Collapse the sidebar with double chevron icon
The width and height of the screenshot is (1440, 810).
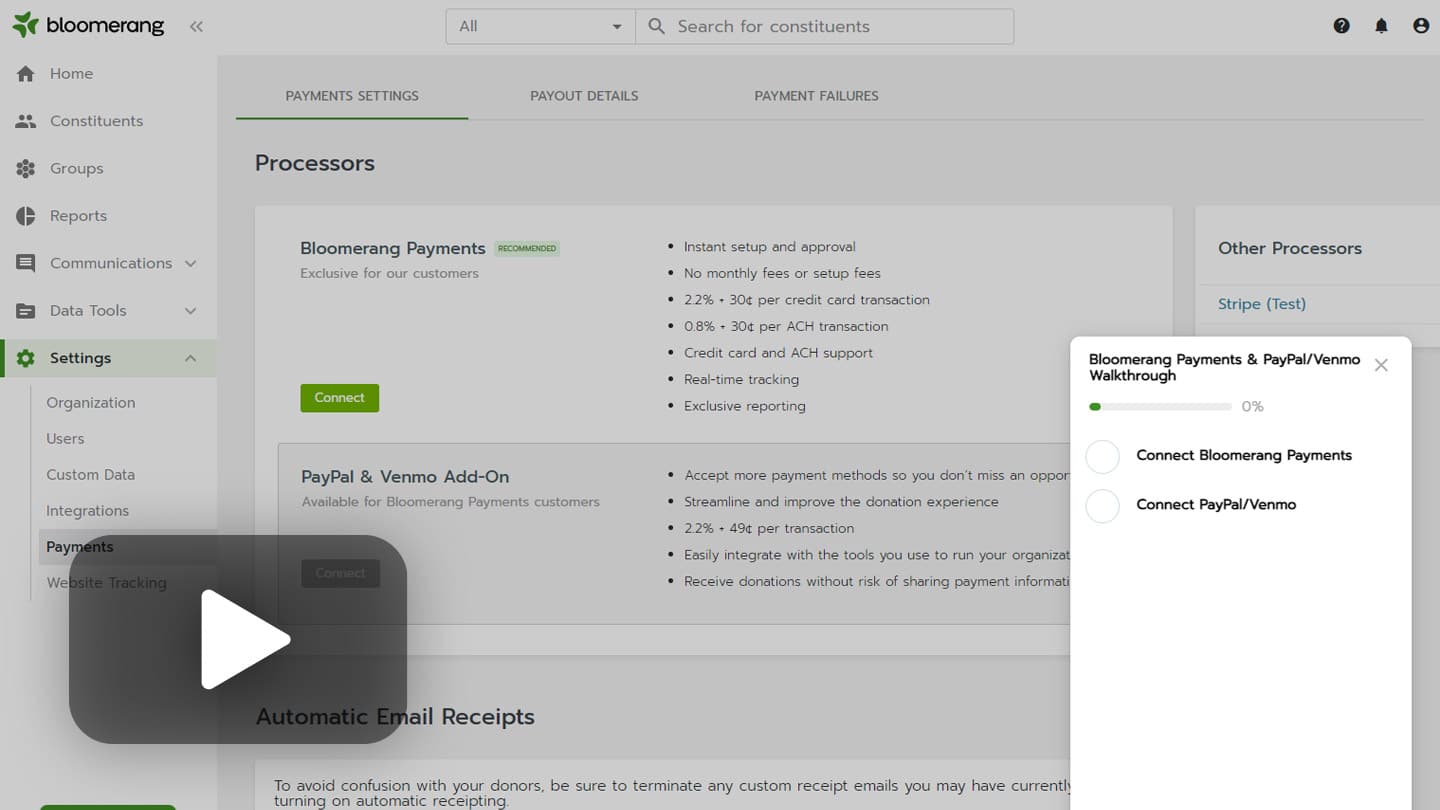[x=196, y=27]
